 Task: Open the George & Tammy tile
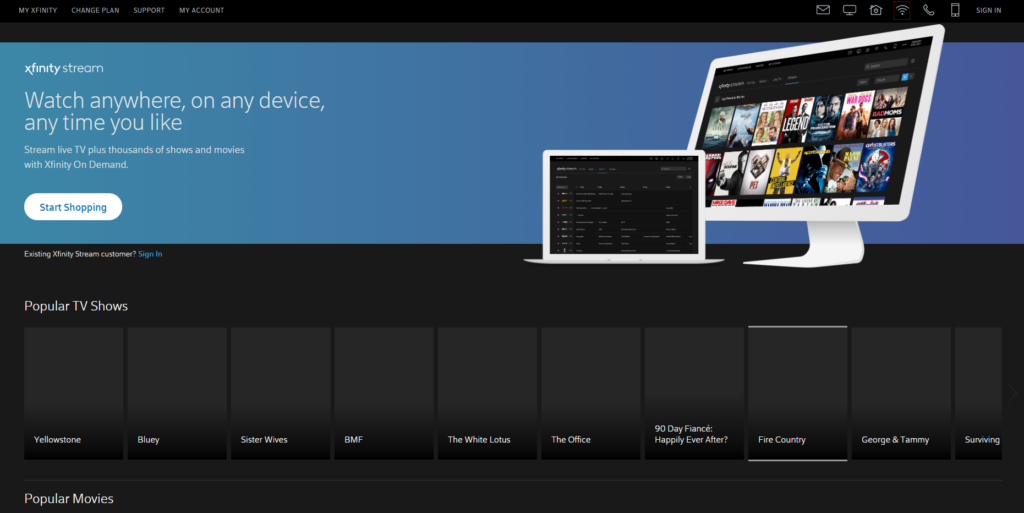coord(901,394)
